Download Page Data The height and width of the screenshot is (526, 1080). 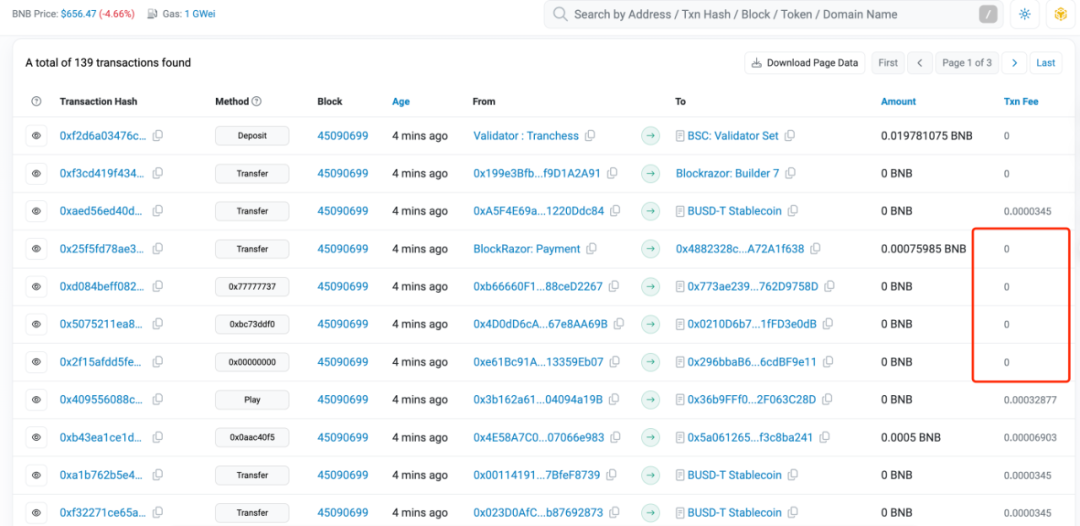point(804,63)
